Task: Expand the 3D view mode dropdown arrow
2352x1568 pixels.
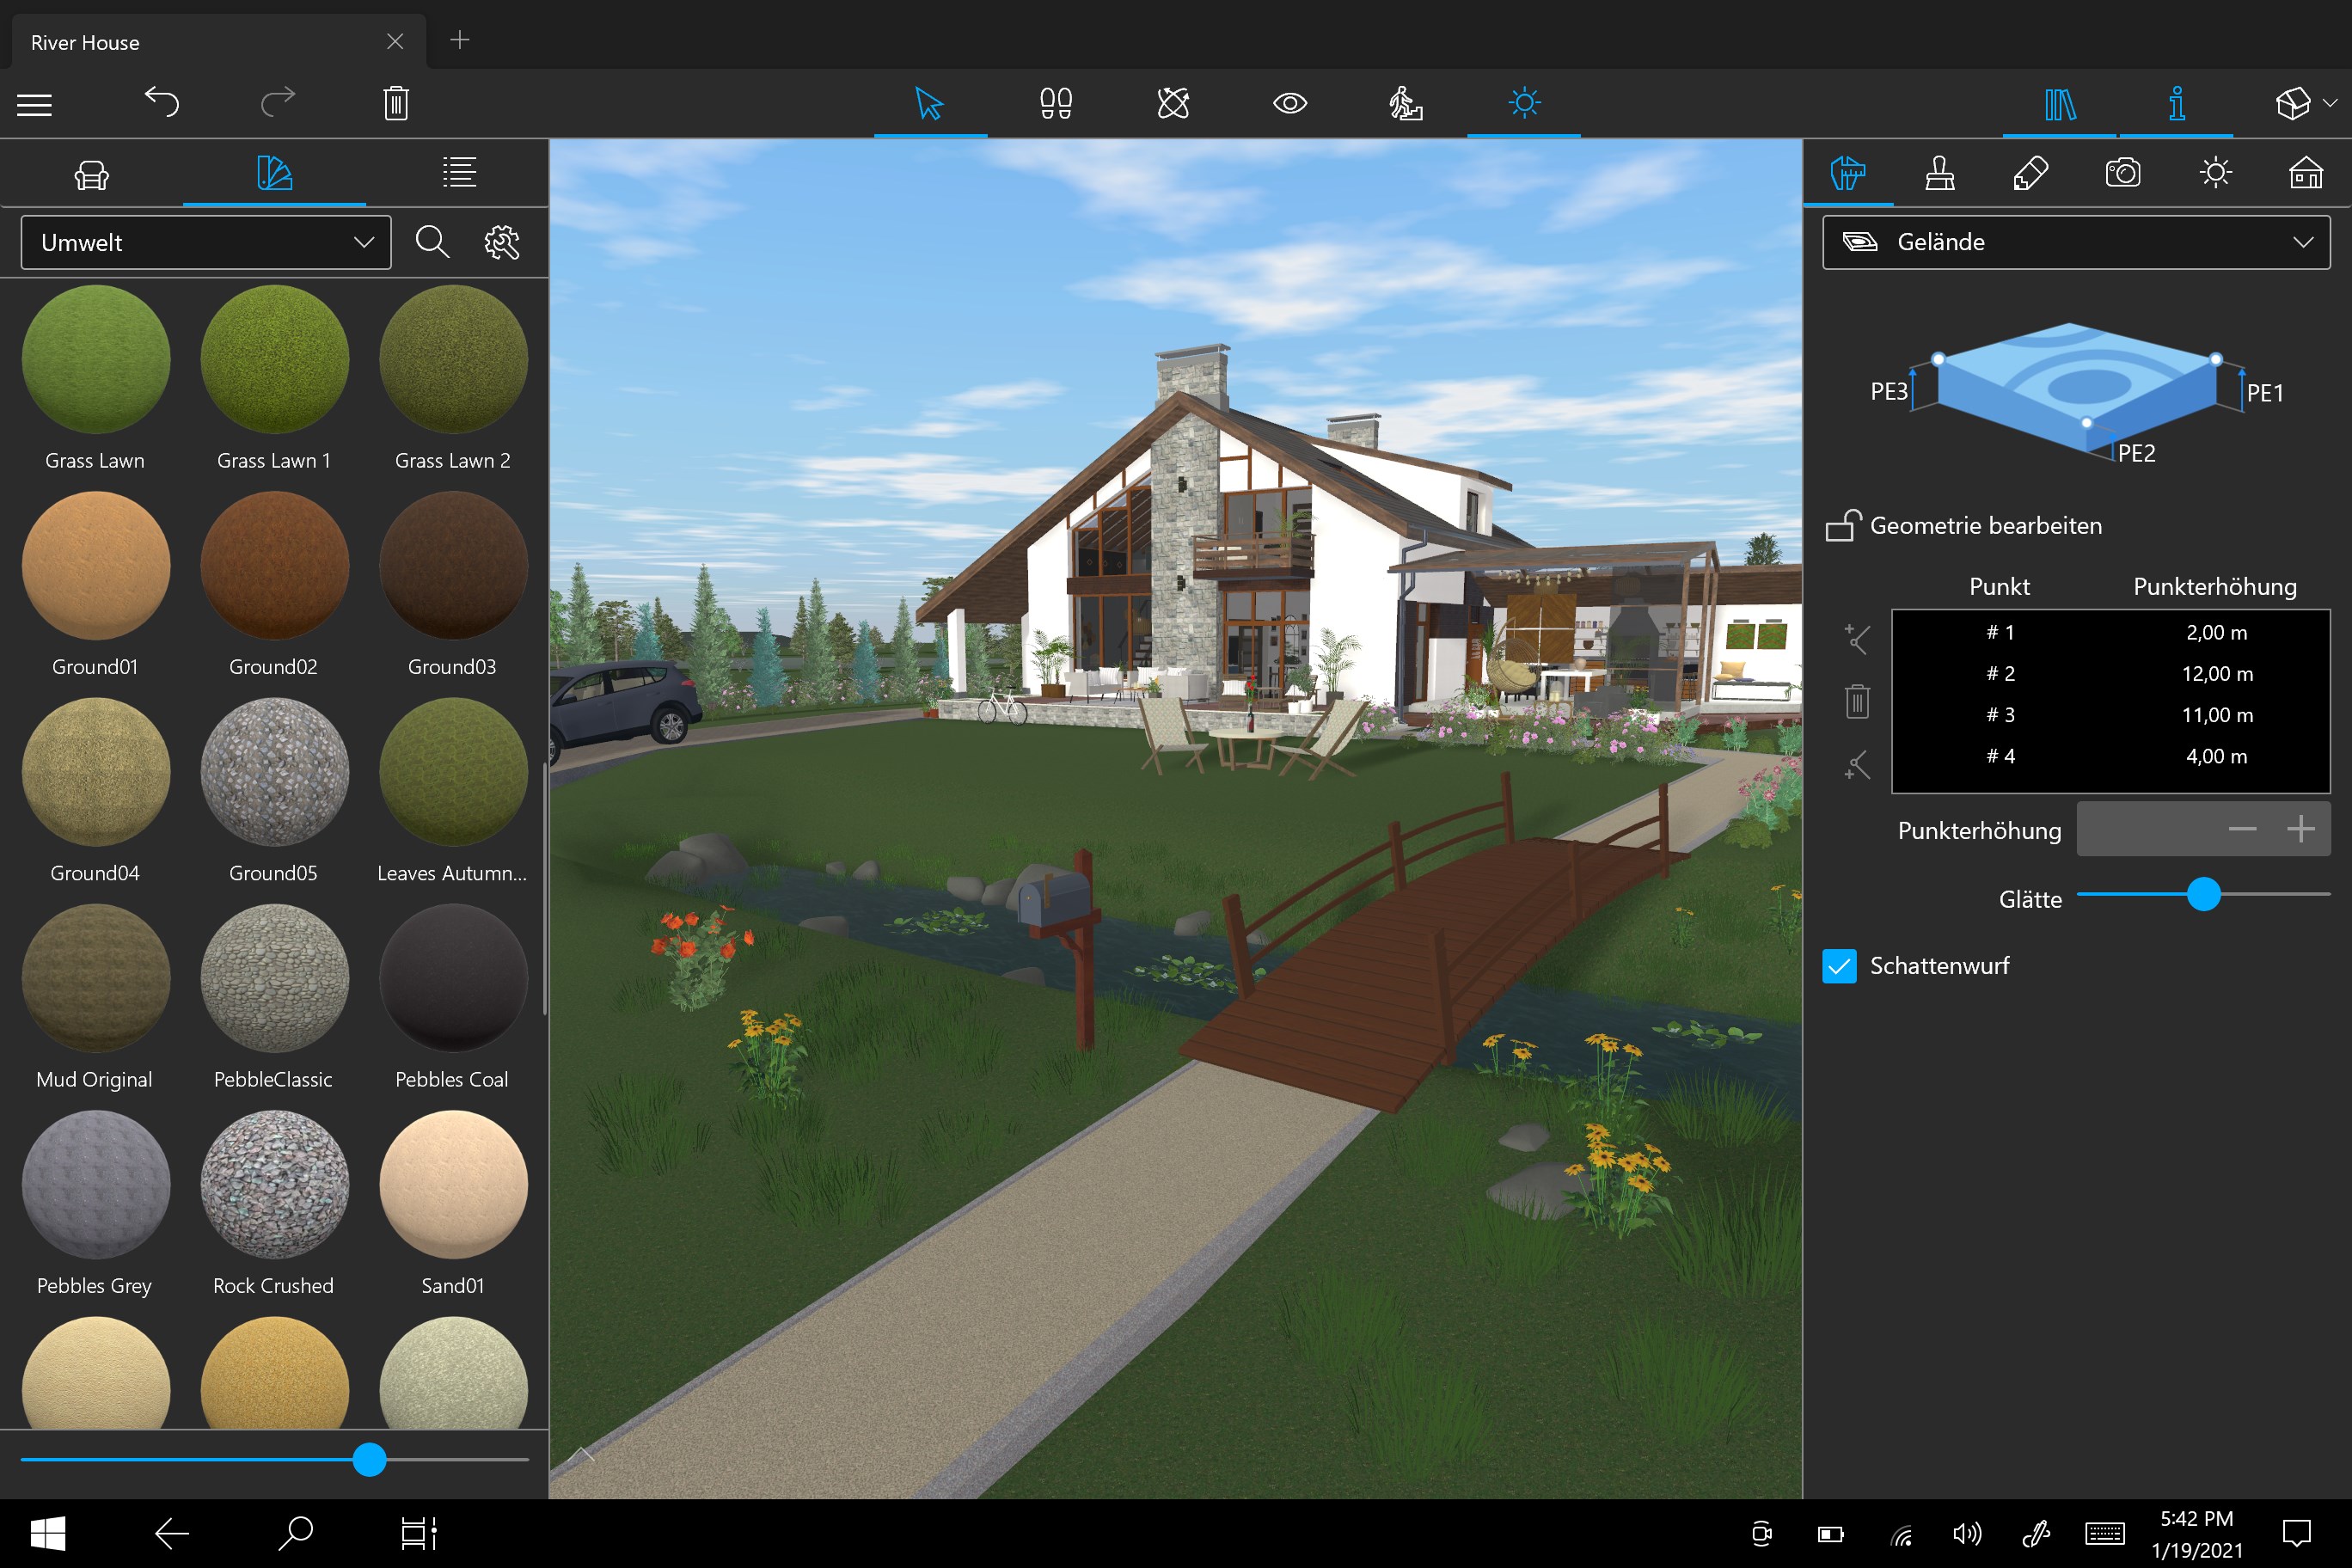Action: point(2329,103)
